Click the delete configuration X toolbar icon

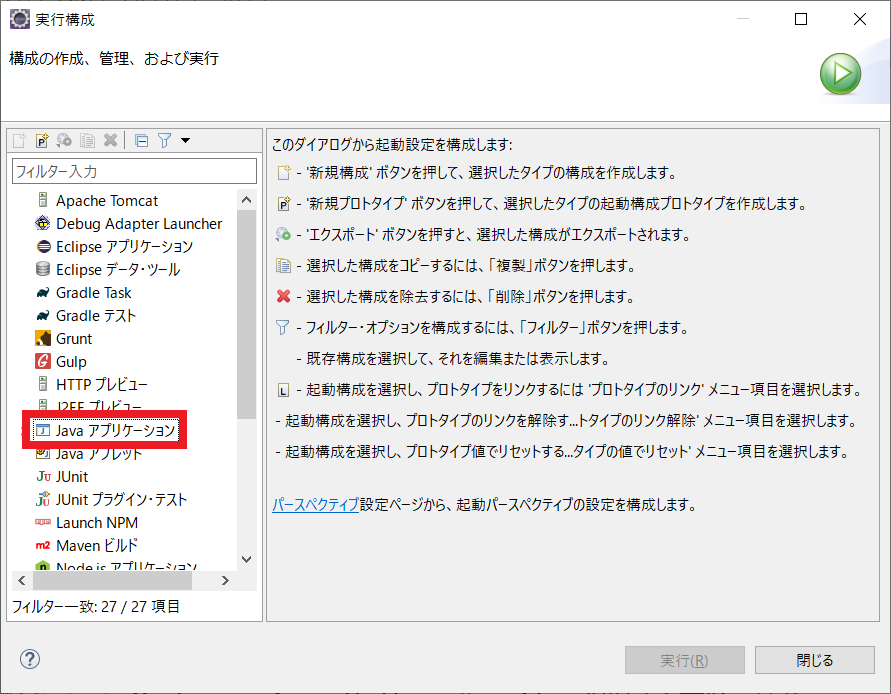coord(110,140)
